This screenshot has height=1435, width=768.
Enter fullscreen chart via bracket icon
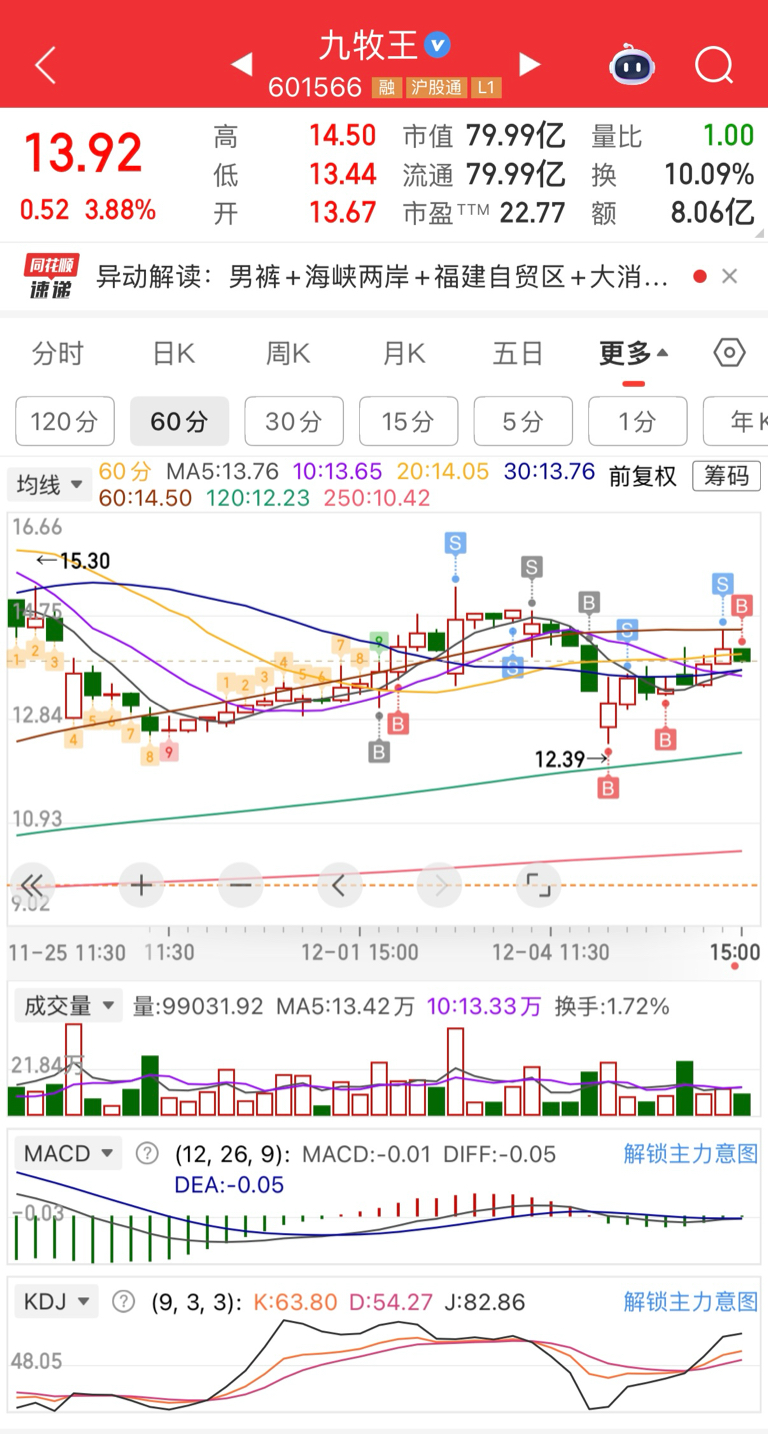click(x=538, y=884)
